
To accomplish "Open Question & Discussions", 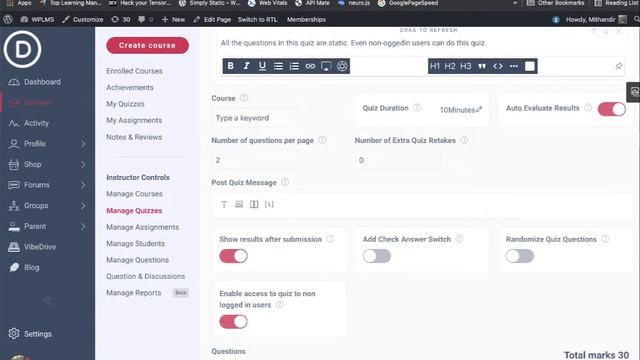I will (x=145, y=276).
